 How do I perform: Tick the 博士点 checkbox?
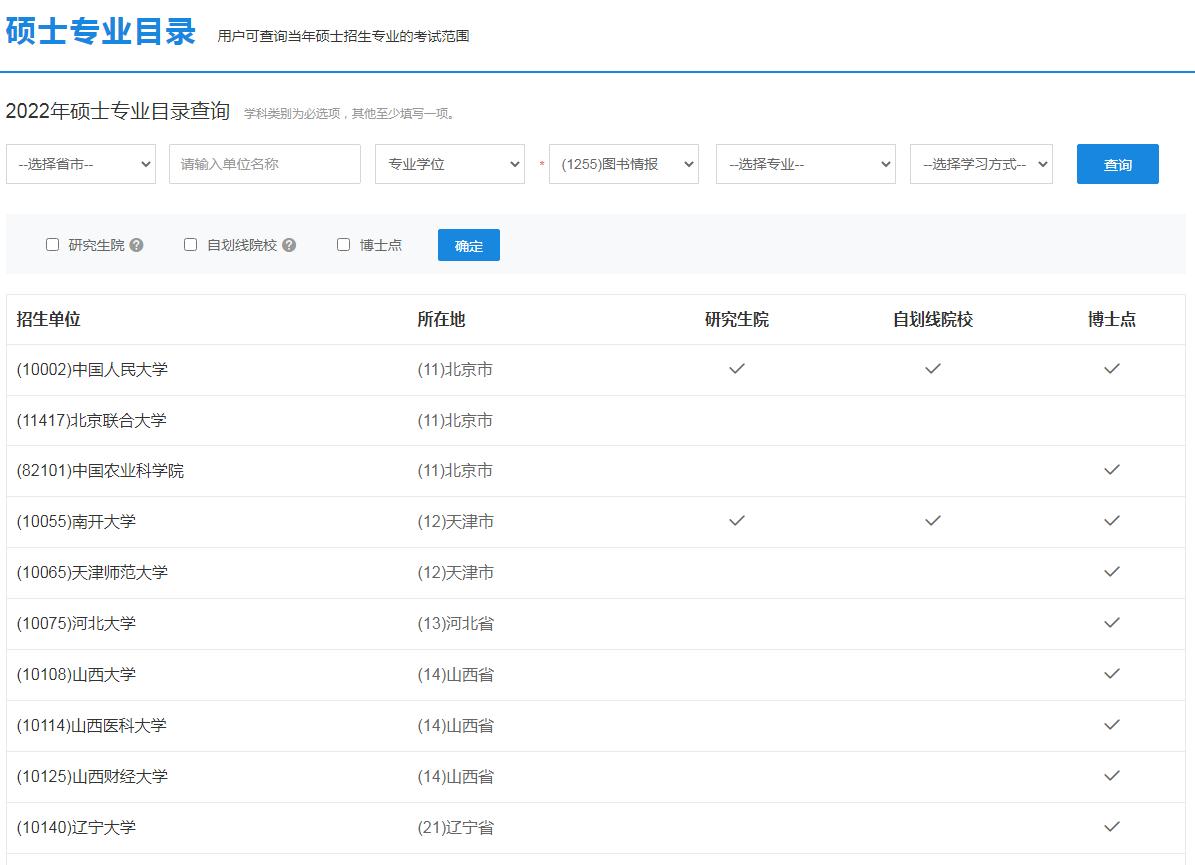coord(344,245)
